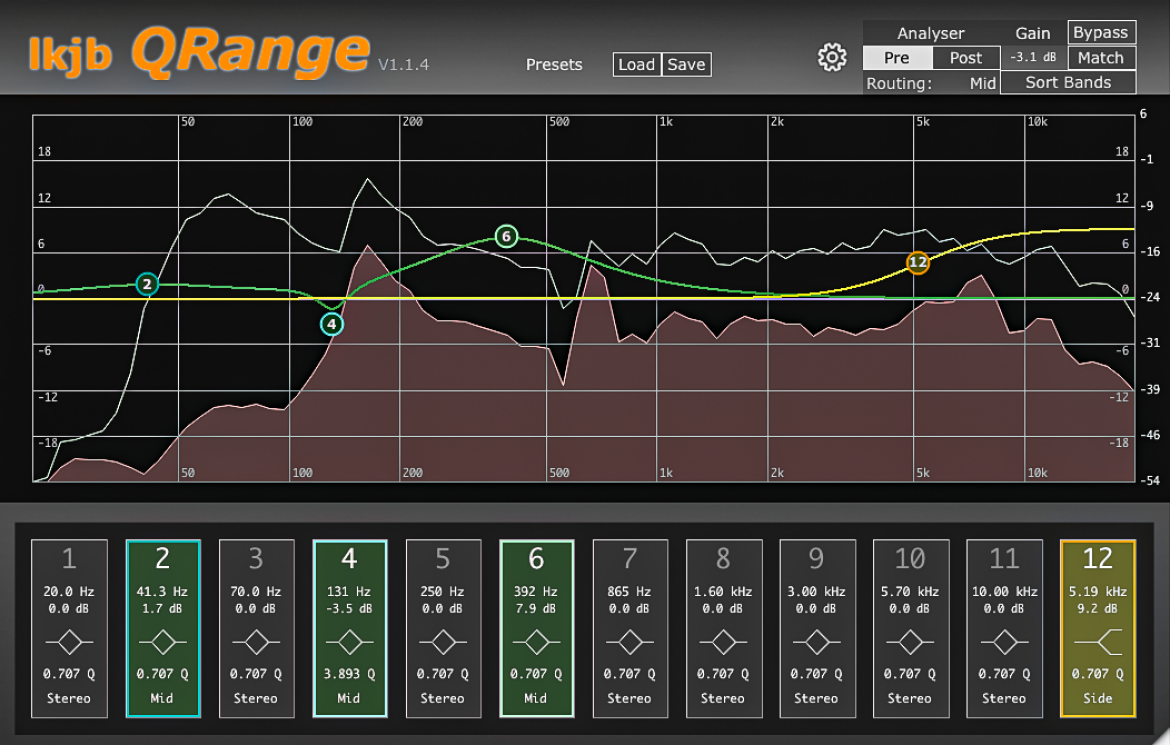Click the filter shape icon of band 5
The image size is (1170, 745).
tap(443, 642)
